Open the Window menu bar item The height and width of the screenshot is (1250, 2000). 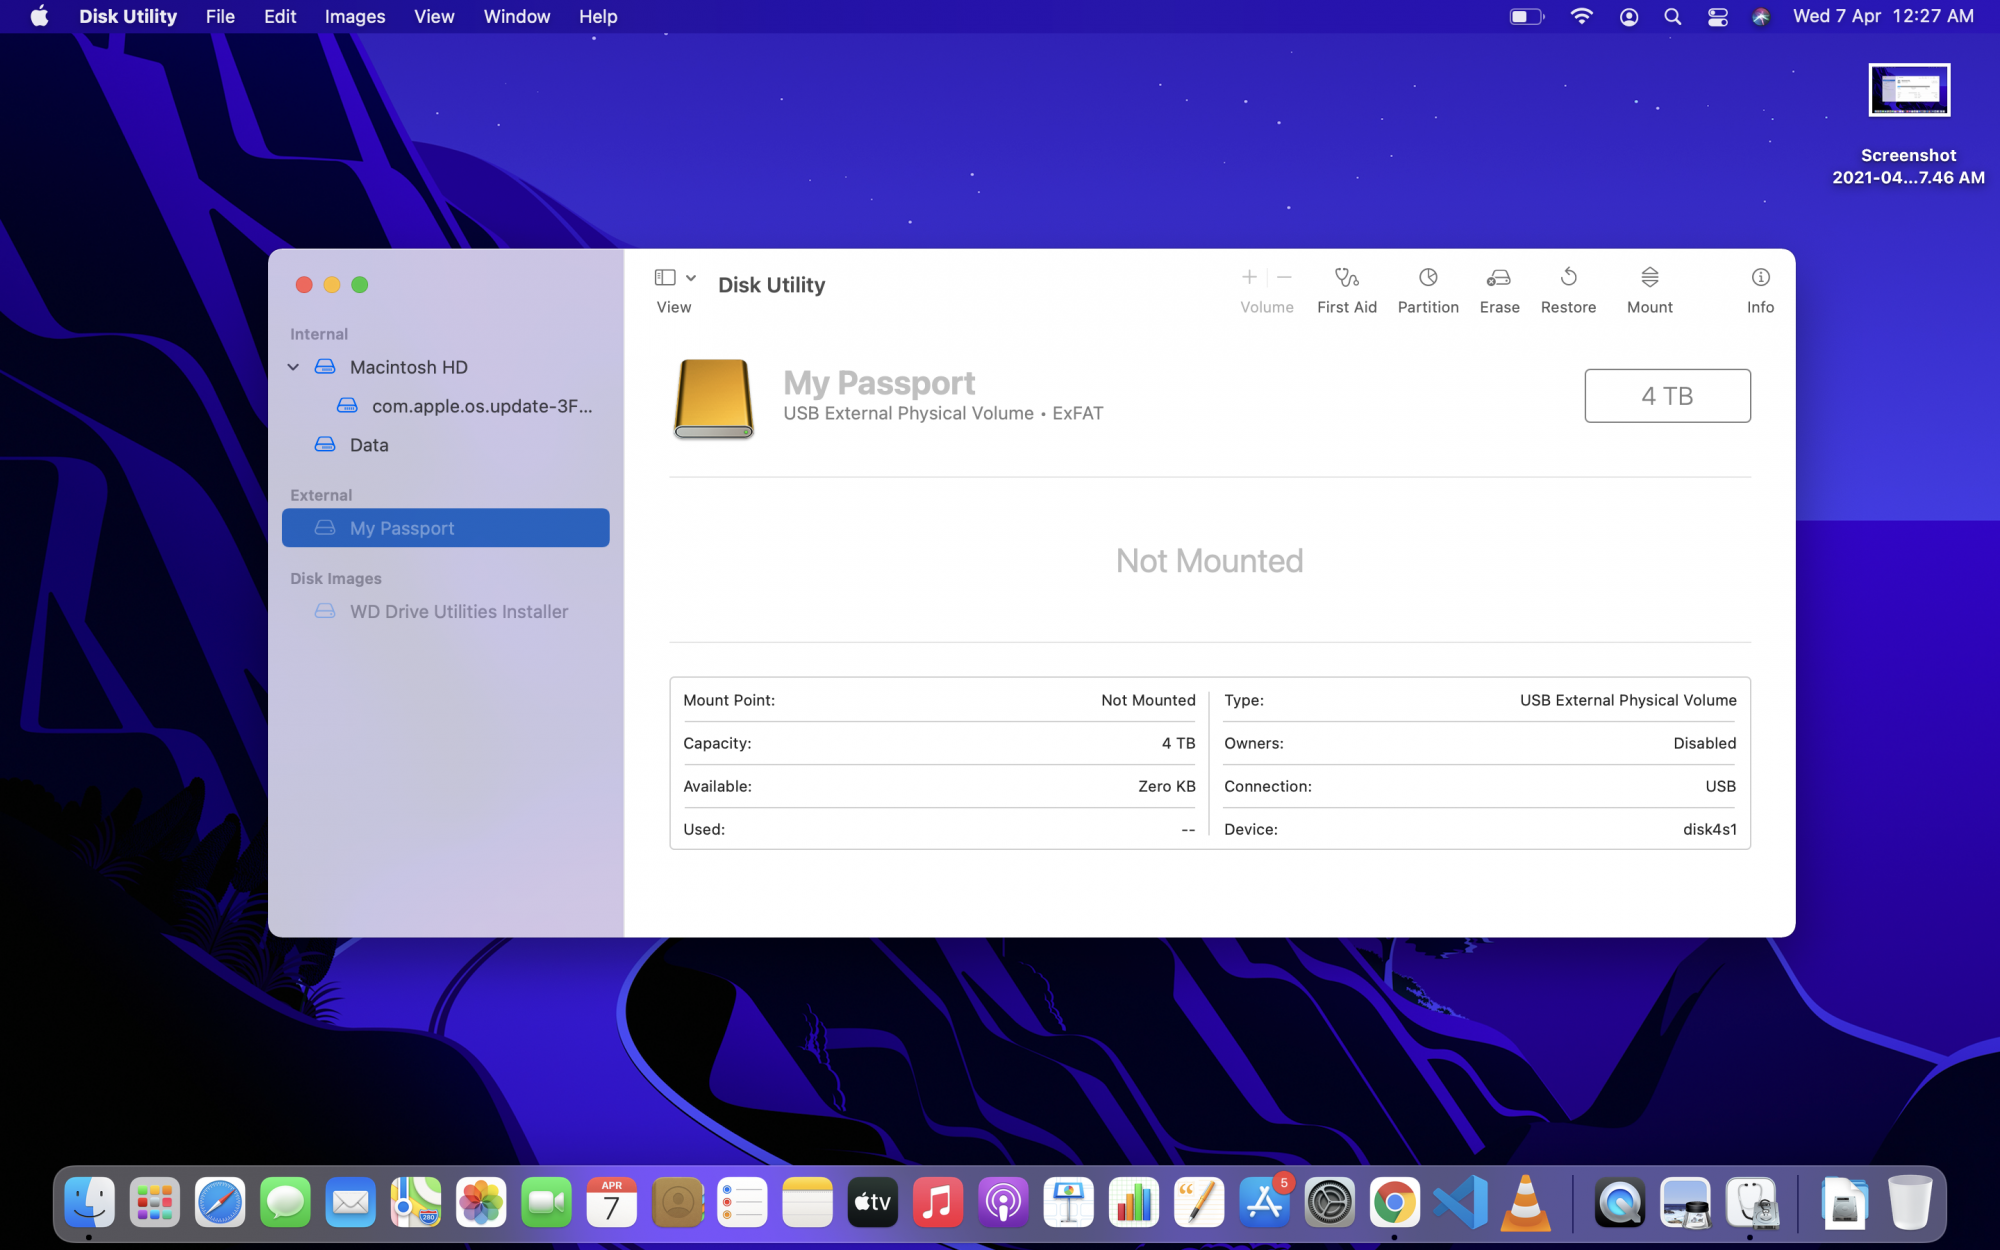pos(515,16)
